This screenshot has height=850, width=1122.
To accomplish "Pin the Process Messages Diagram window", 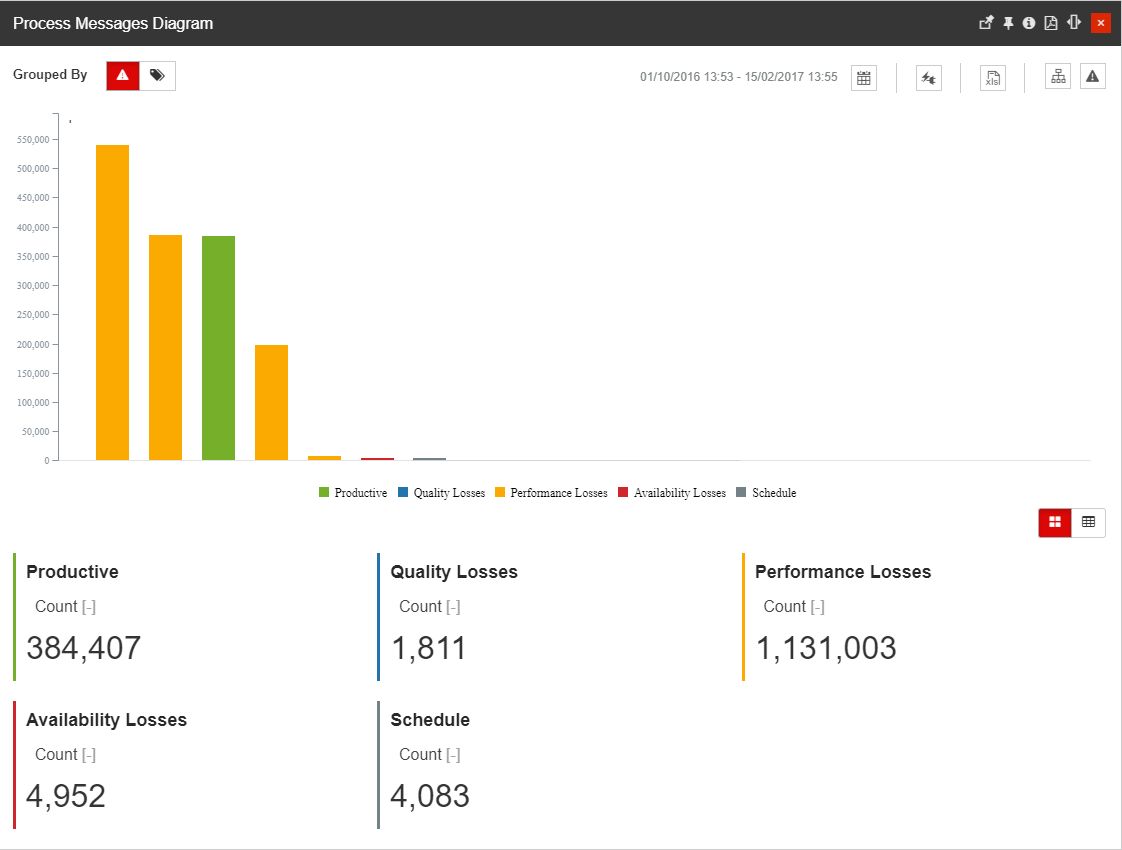I will [1008, 23].
